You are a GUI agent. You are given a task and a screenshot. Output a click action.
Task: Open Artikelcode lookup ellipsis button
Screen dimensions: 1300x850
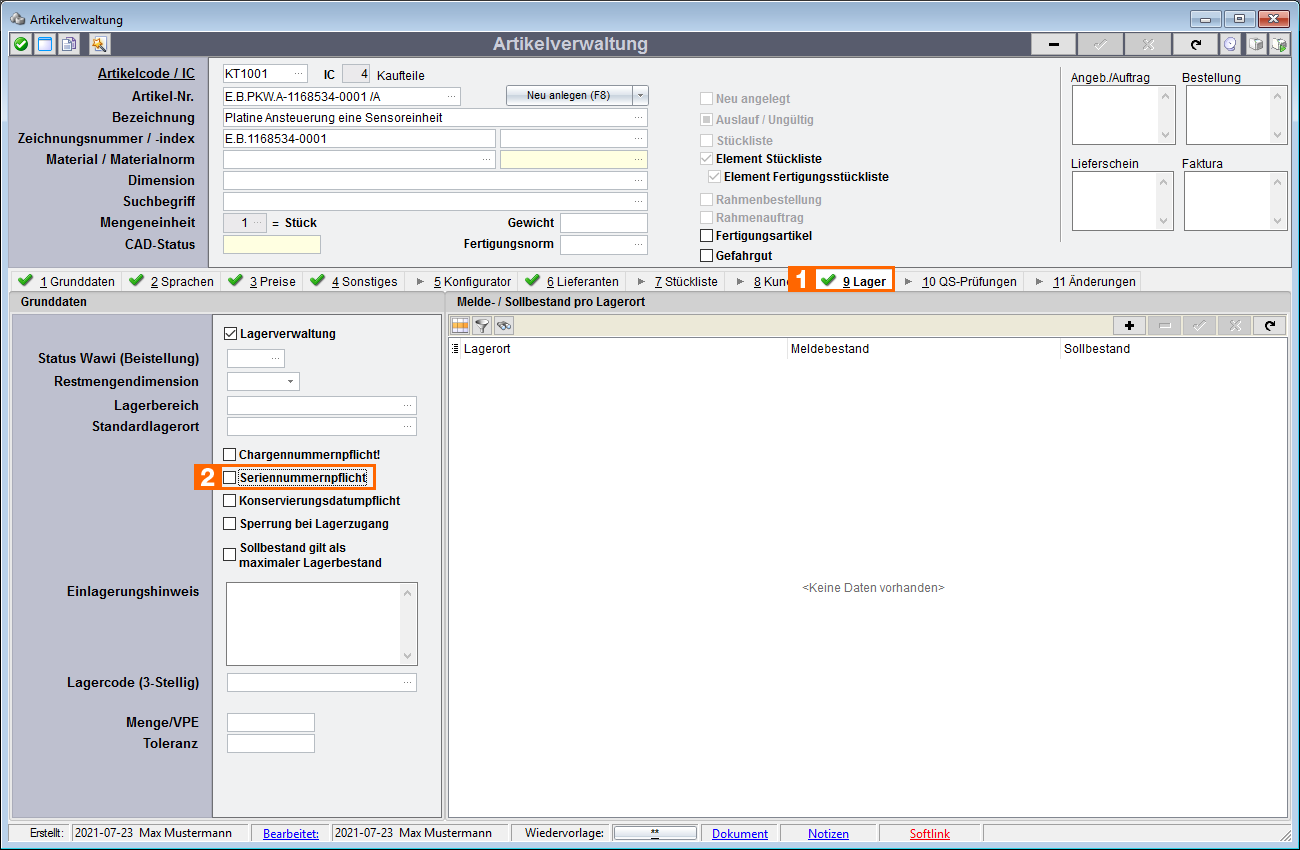[x=298, y=74]
